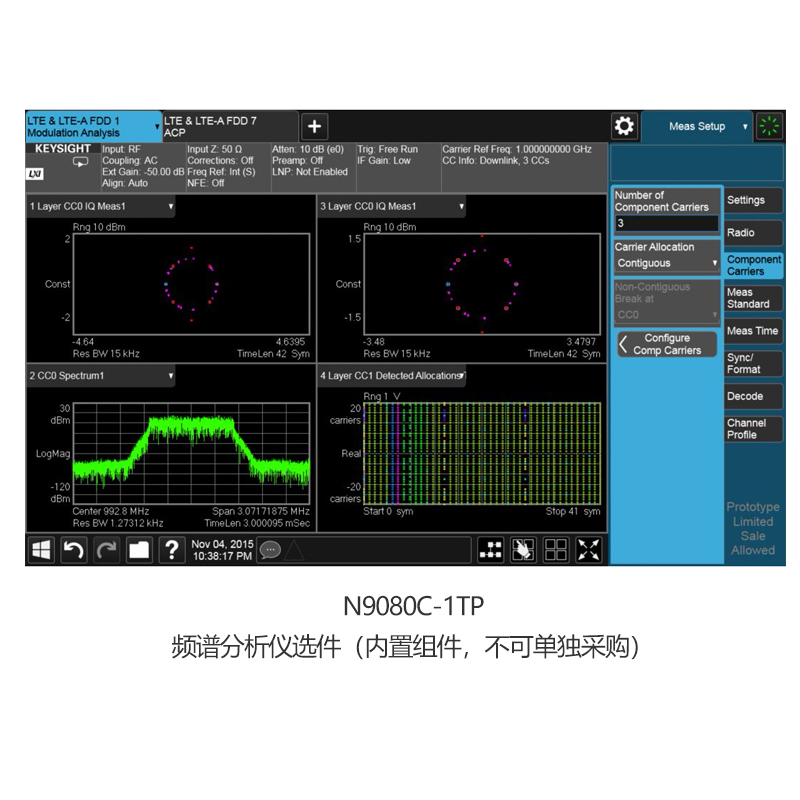Open the screen hierarchy layout icon
800x800 pixels.
(491, 549)
